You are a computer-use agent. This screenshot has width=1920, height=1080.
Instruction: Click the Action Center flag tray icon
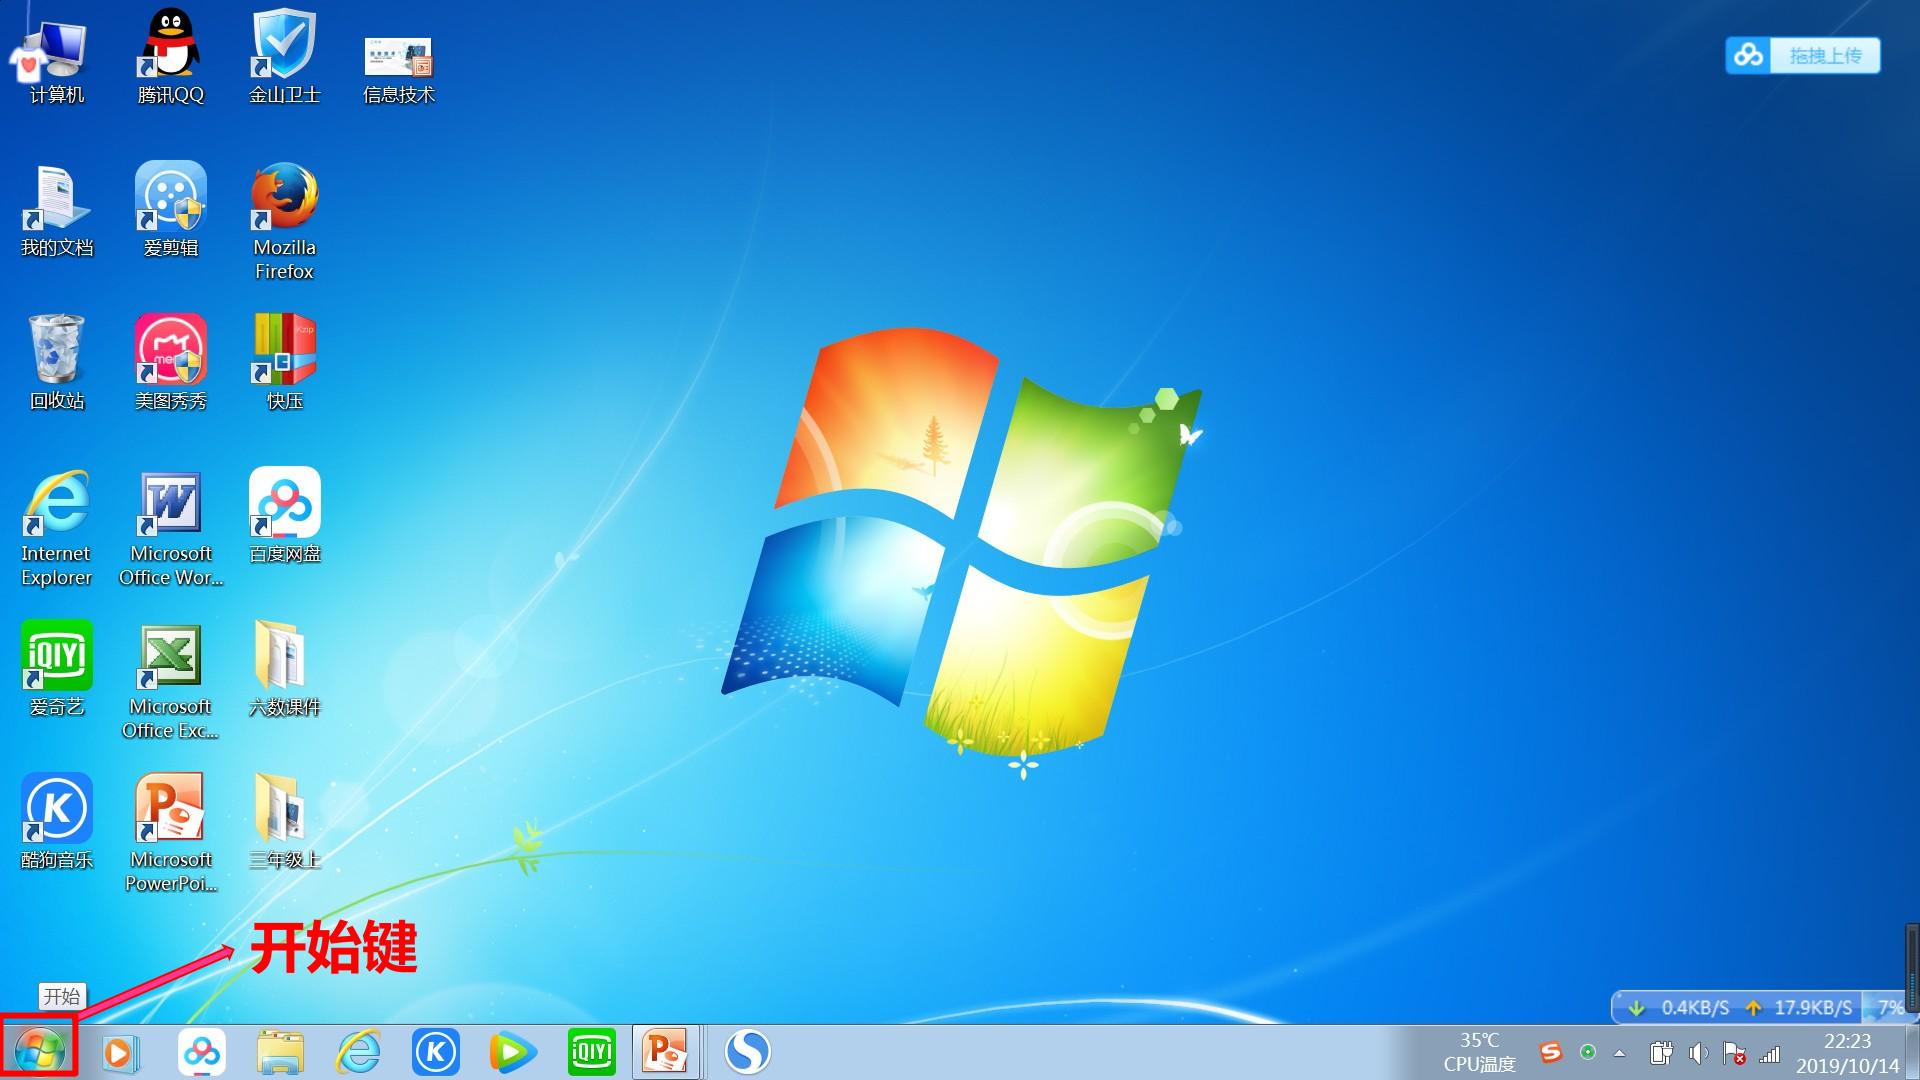click(1734, 1053)
